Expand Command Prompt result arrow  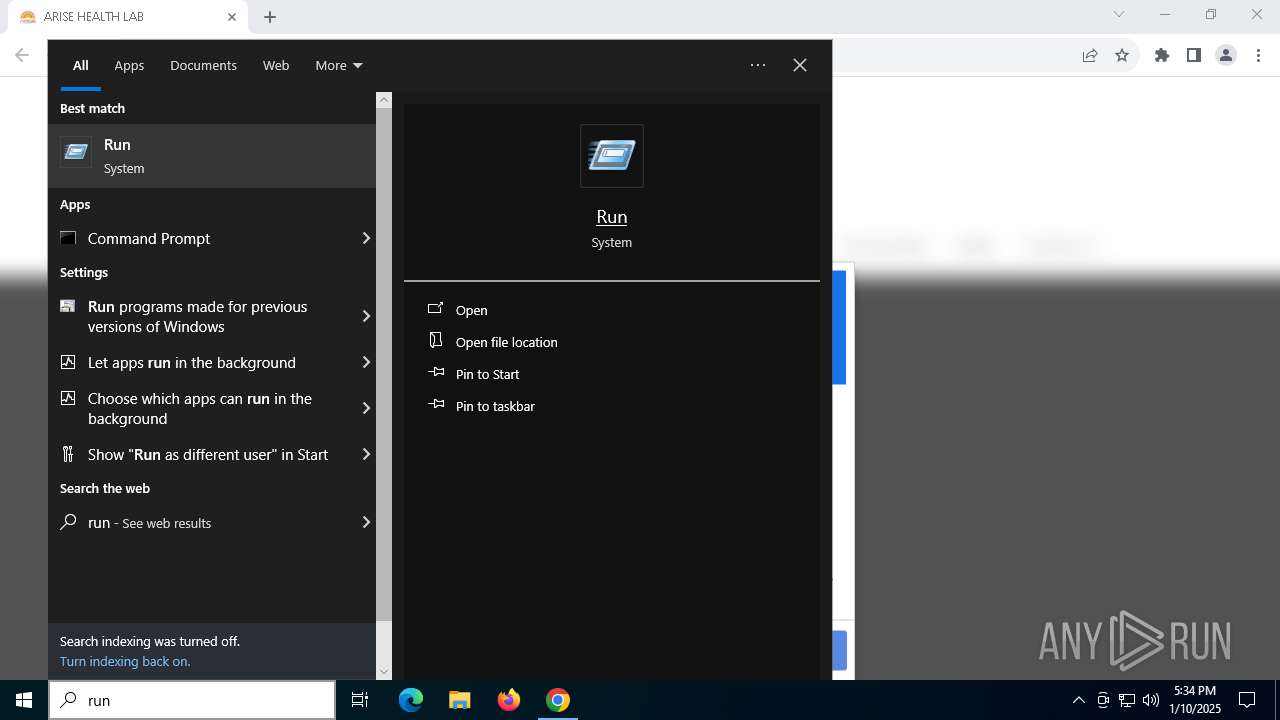[x=366, y=238]
